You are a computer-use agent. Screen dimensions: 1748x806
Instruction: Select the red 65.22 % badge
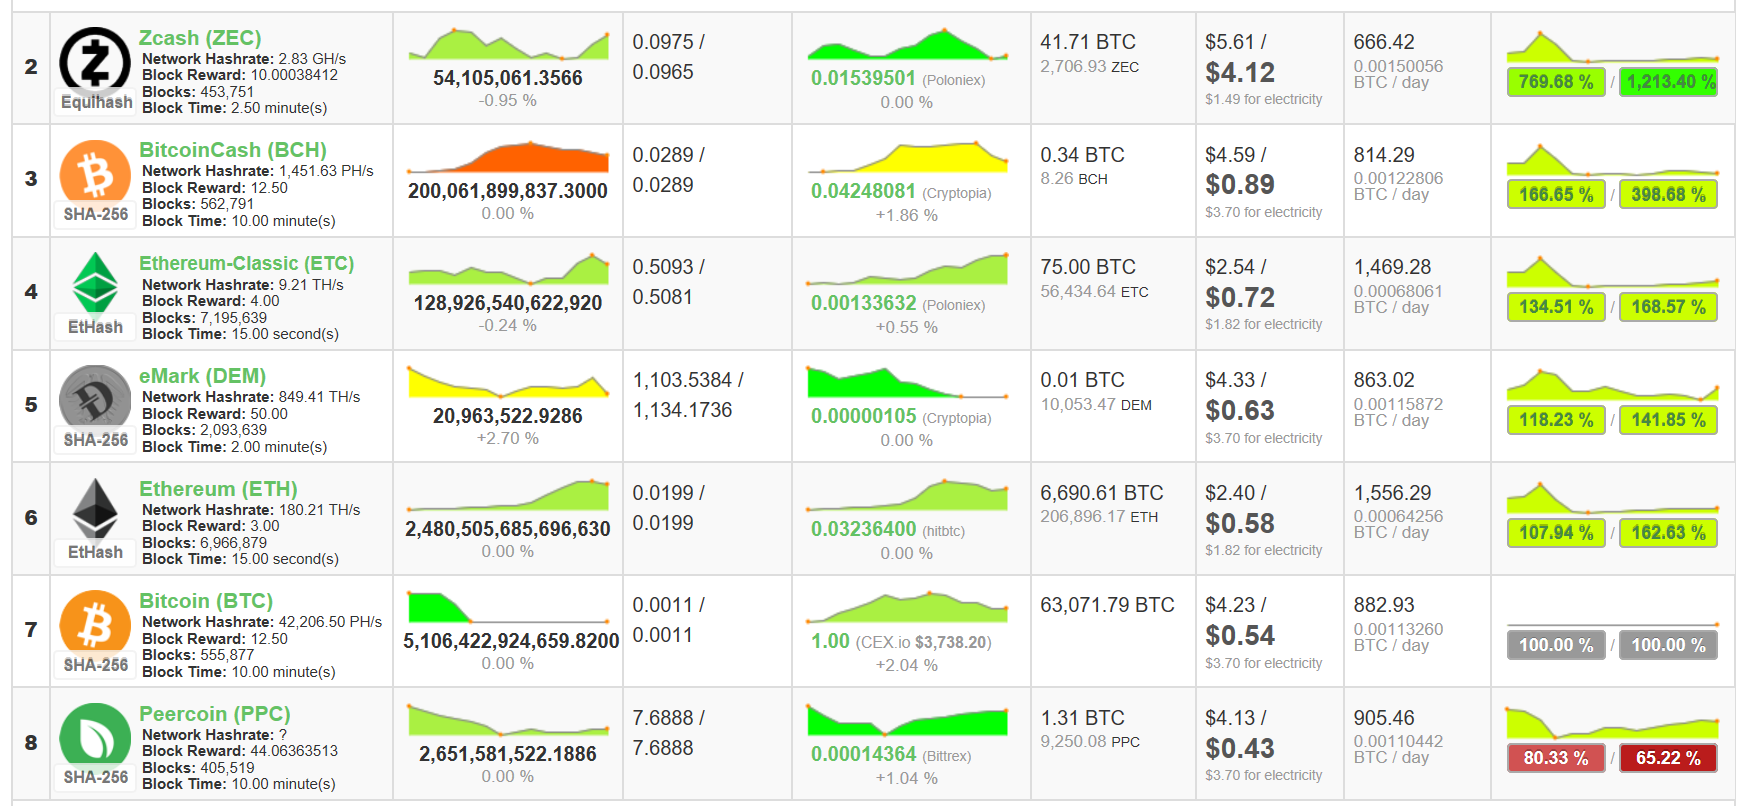pos(1668,758)
